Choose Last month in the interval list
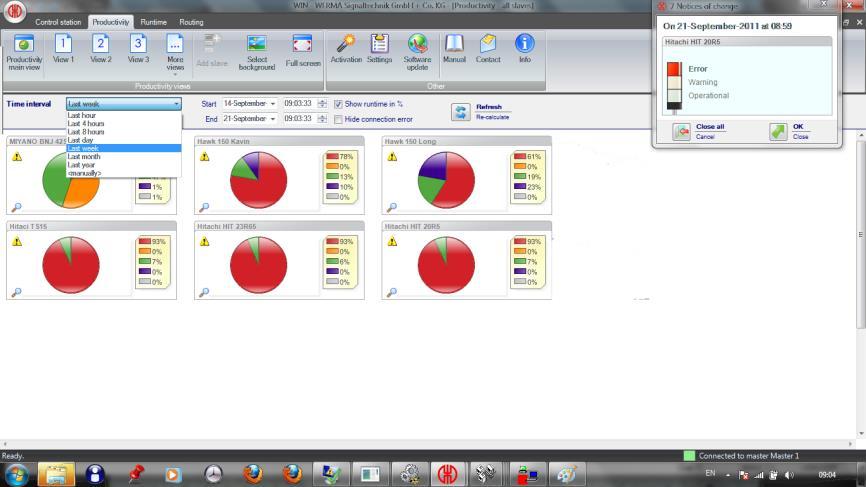Screen dimensions: 866x487 point(124,157)
